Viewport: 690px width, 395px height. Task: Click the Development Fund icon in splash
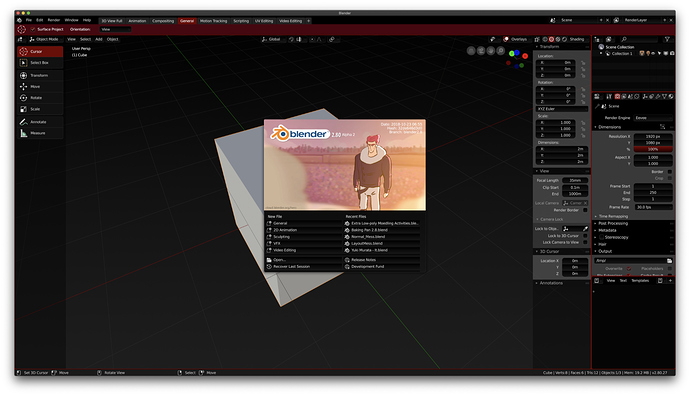347,267
